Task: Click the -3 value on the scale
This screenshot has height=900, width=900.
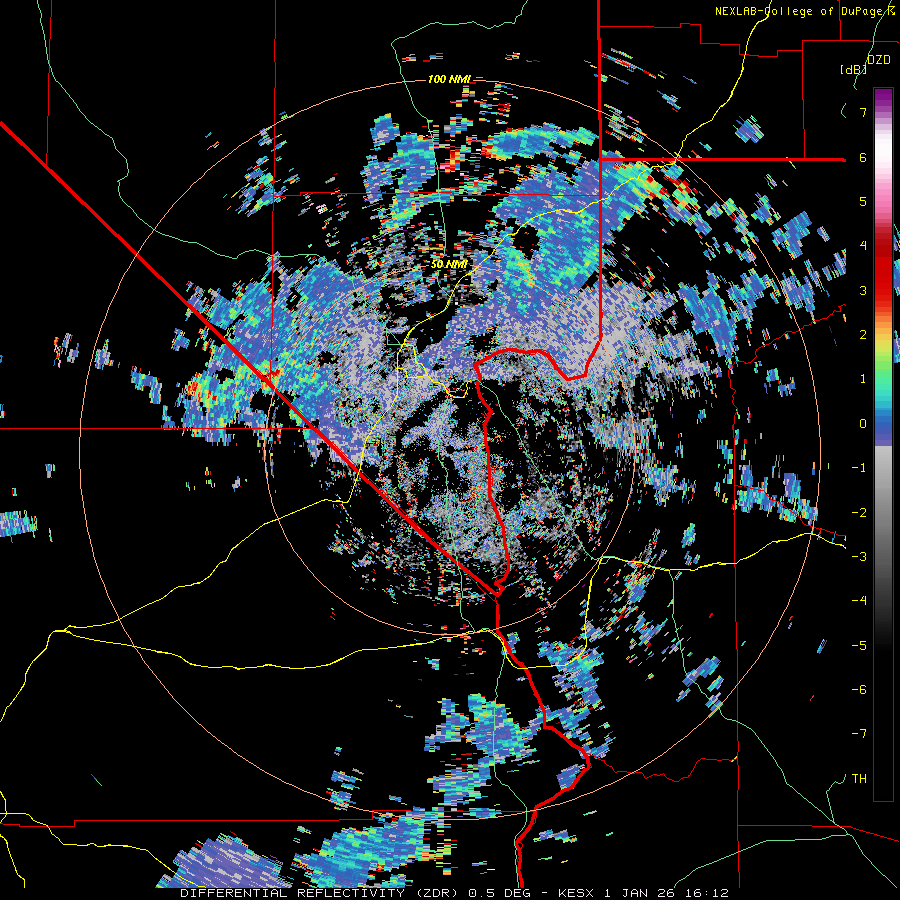Action: (859, 557)
